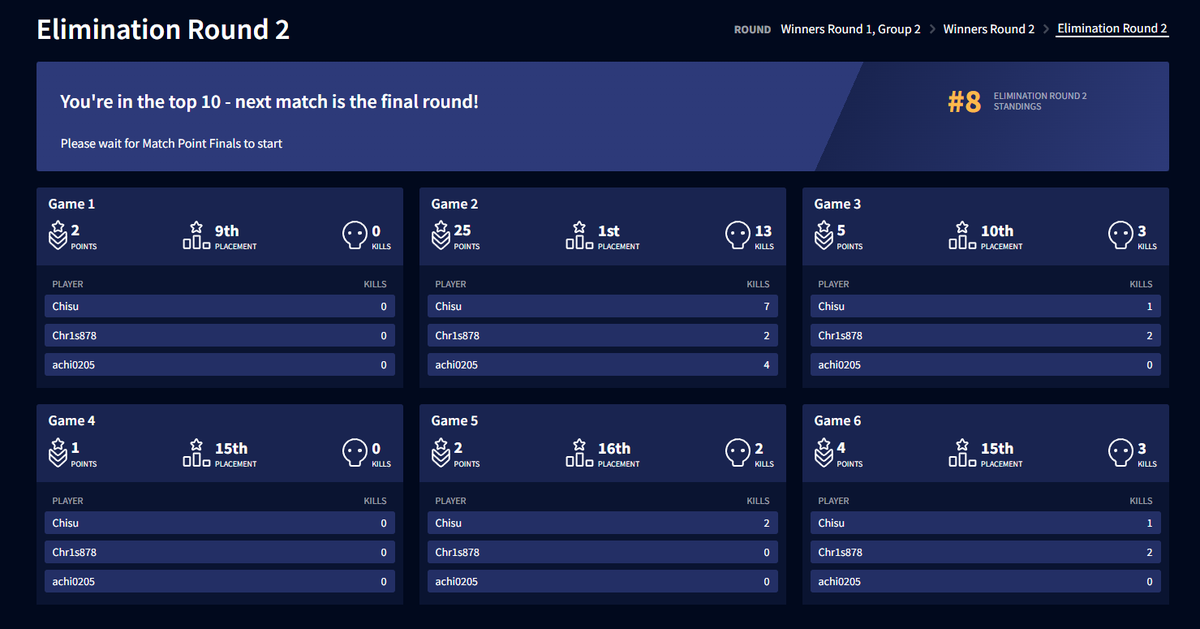The height and width of the screenshot is (629, 1200).
Task: Click the Game 2 kills skull icon
Action: pos(737,235)
